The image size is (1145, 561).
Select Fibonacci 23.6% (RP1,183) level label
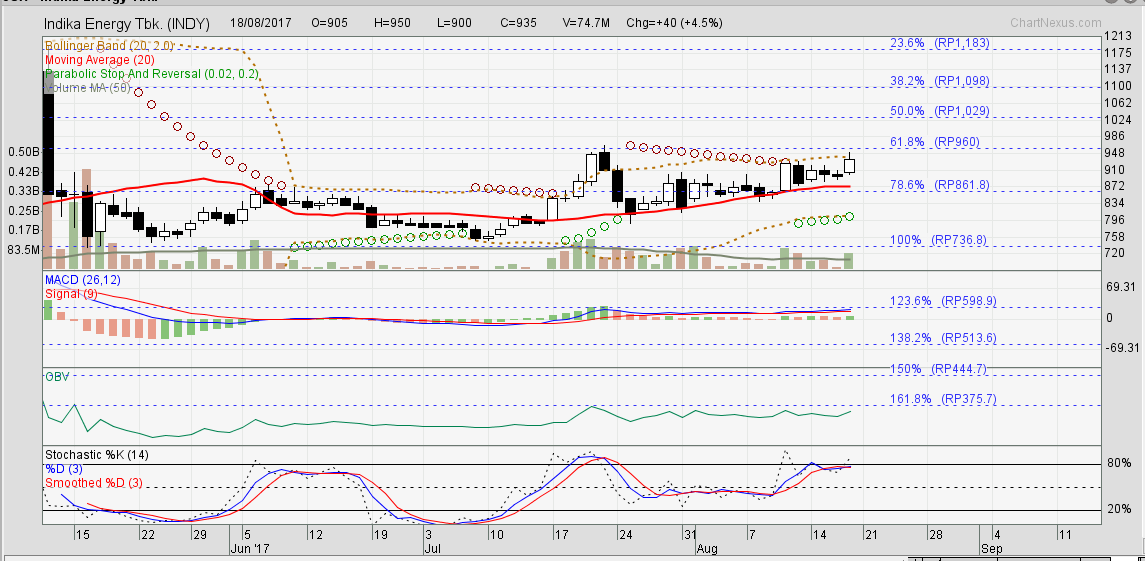point(940,43)
